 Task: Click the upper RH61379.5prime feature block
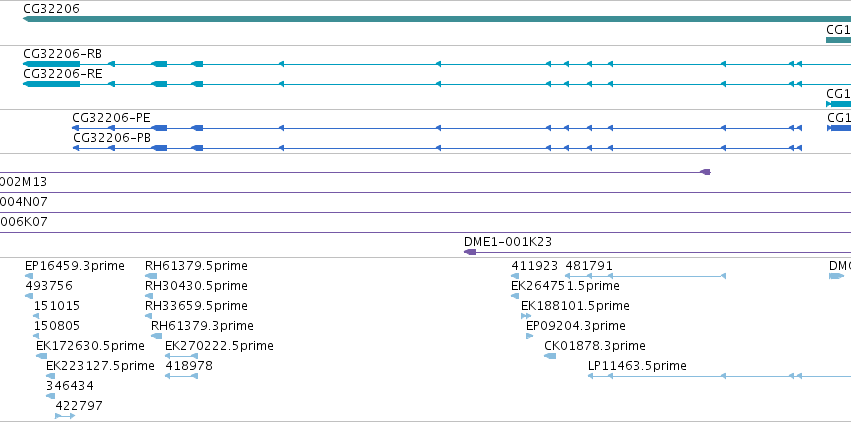point(151,276)
